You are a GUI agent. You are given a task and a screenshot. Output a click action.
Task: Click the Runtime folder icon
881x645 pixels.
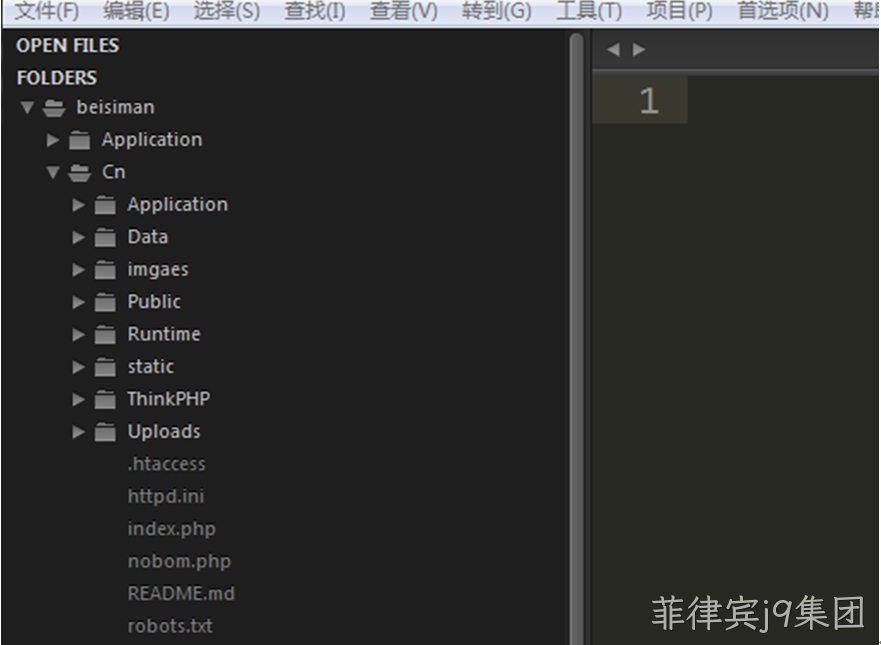pos(105,335)
